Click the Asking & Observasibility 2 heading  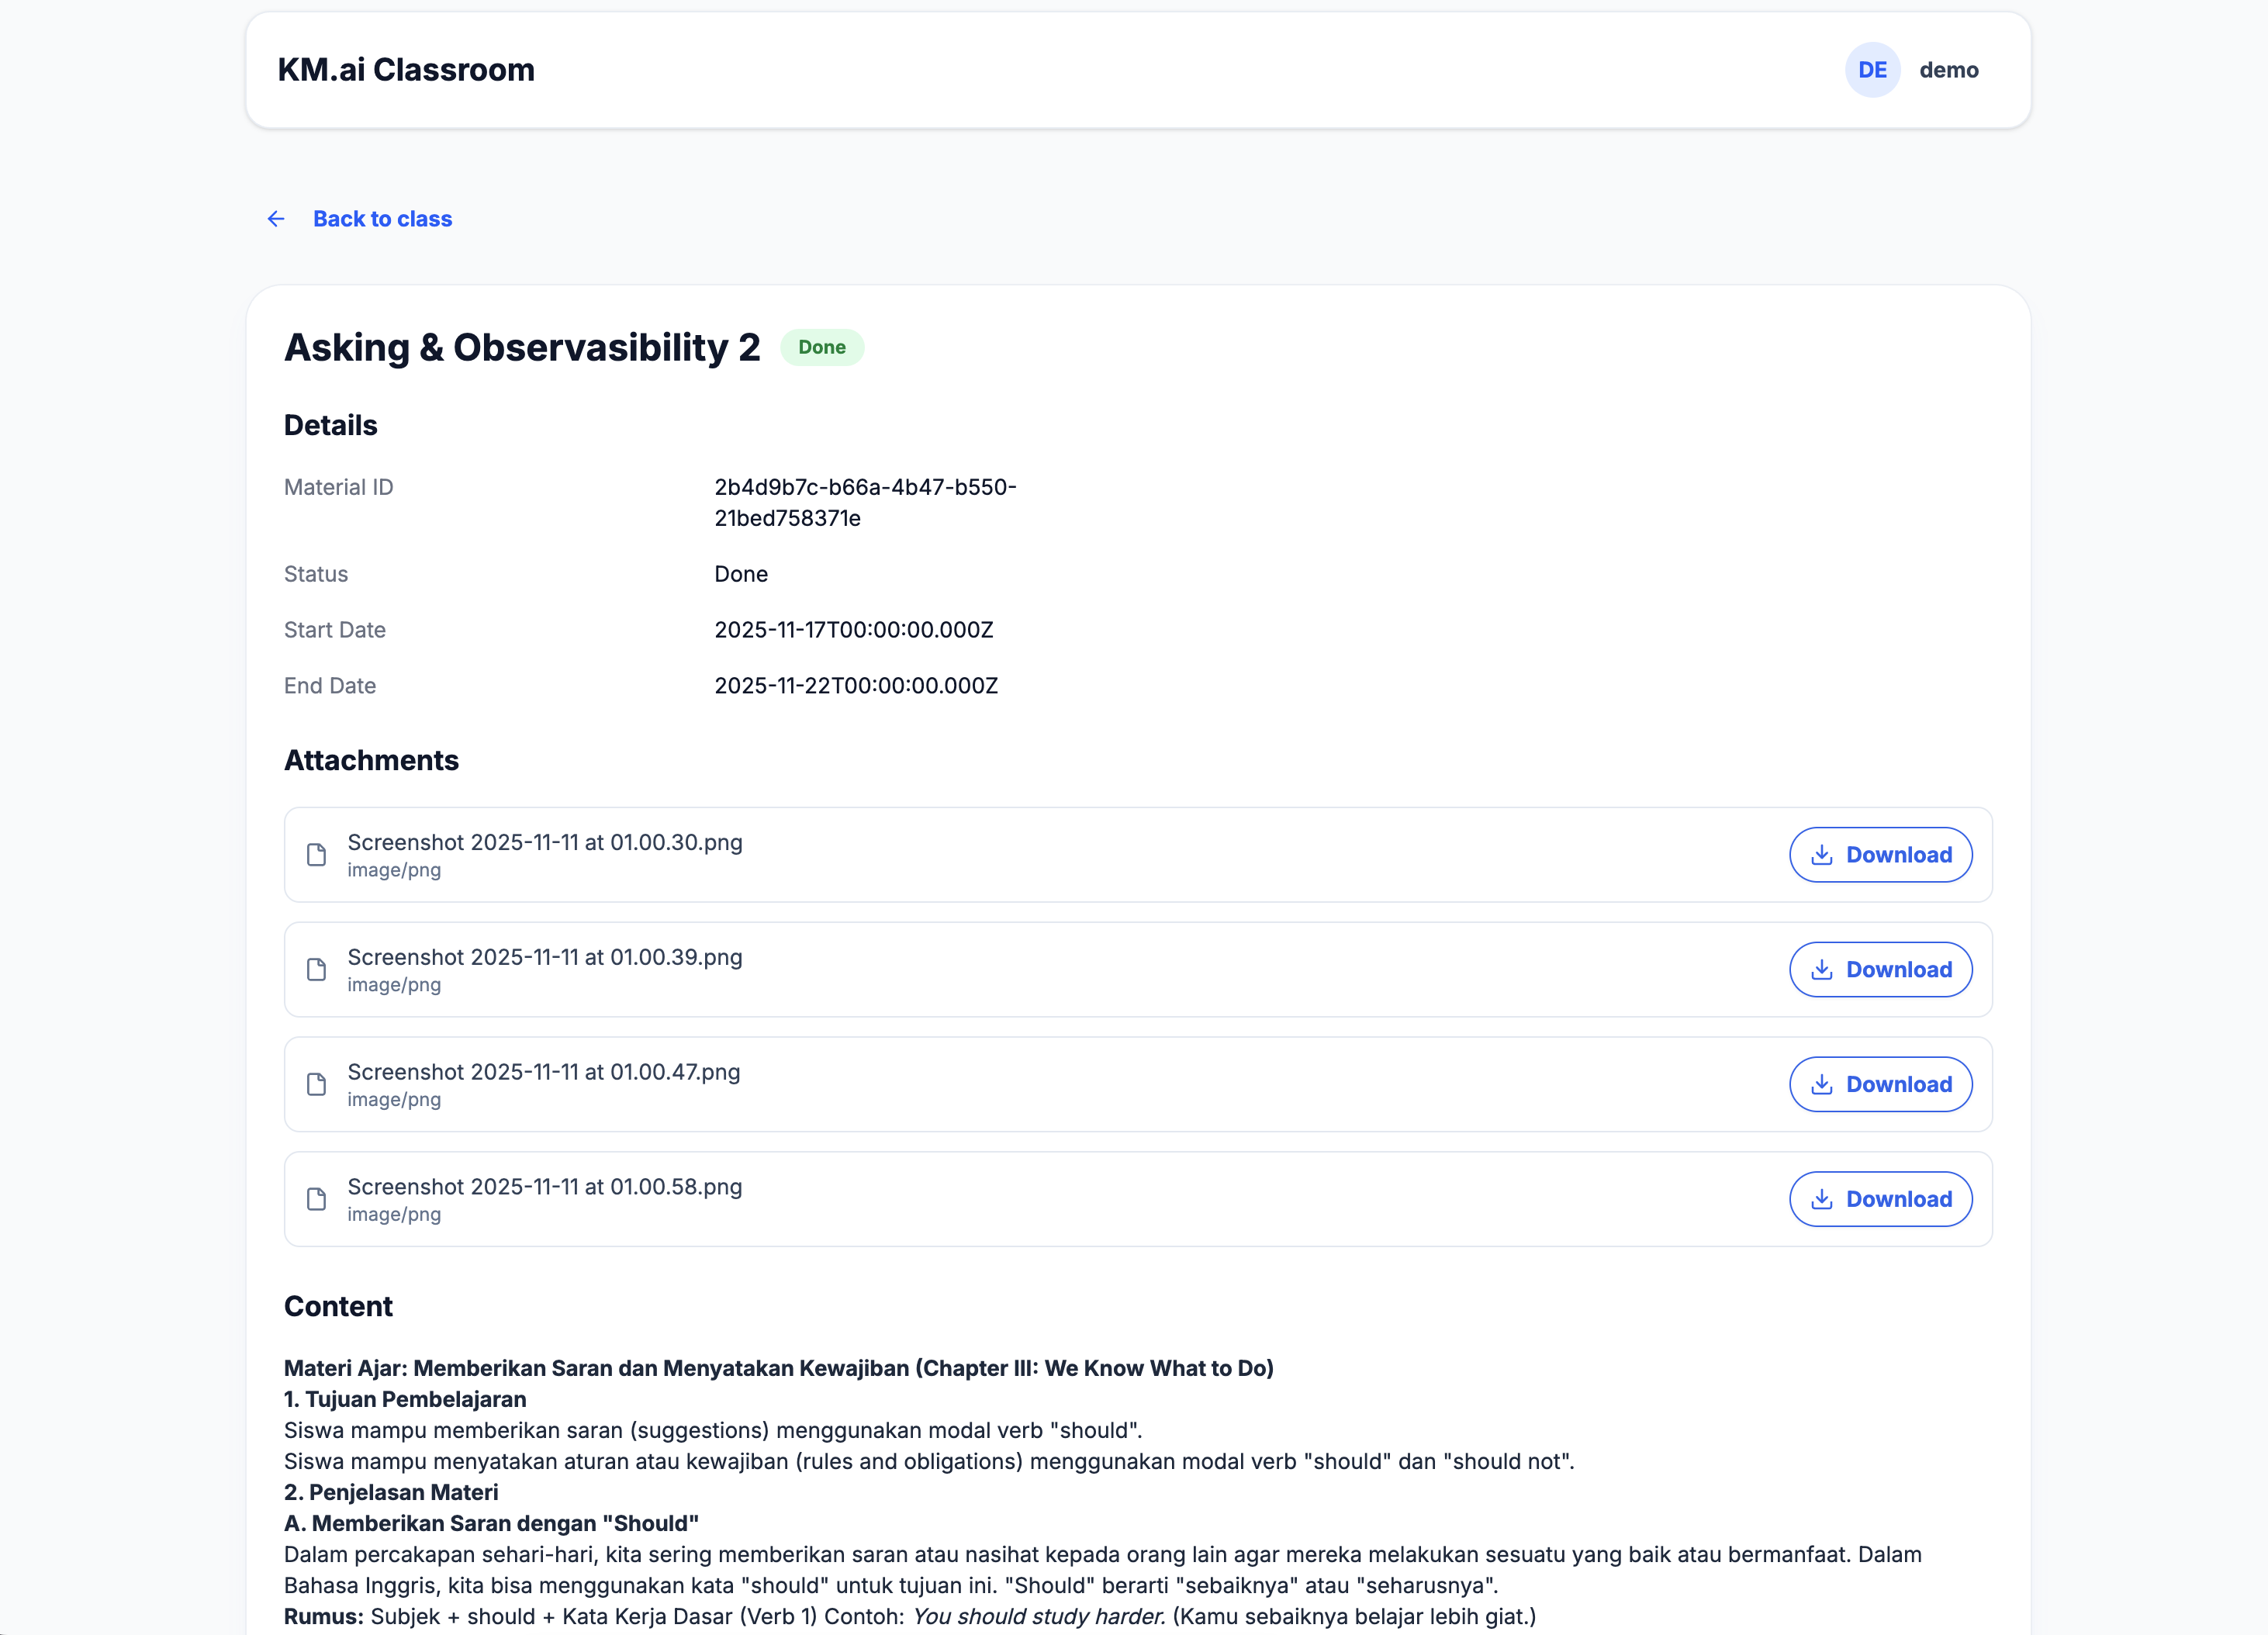522,347
